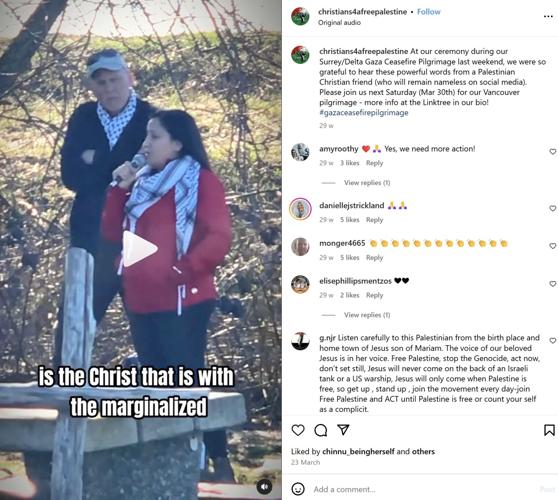
Task: Open chinnu_beingherself's profile from Liked by
Action: (x=358, y=452)
